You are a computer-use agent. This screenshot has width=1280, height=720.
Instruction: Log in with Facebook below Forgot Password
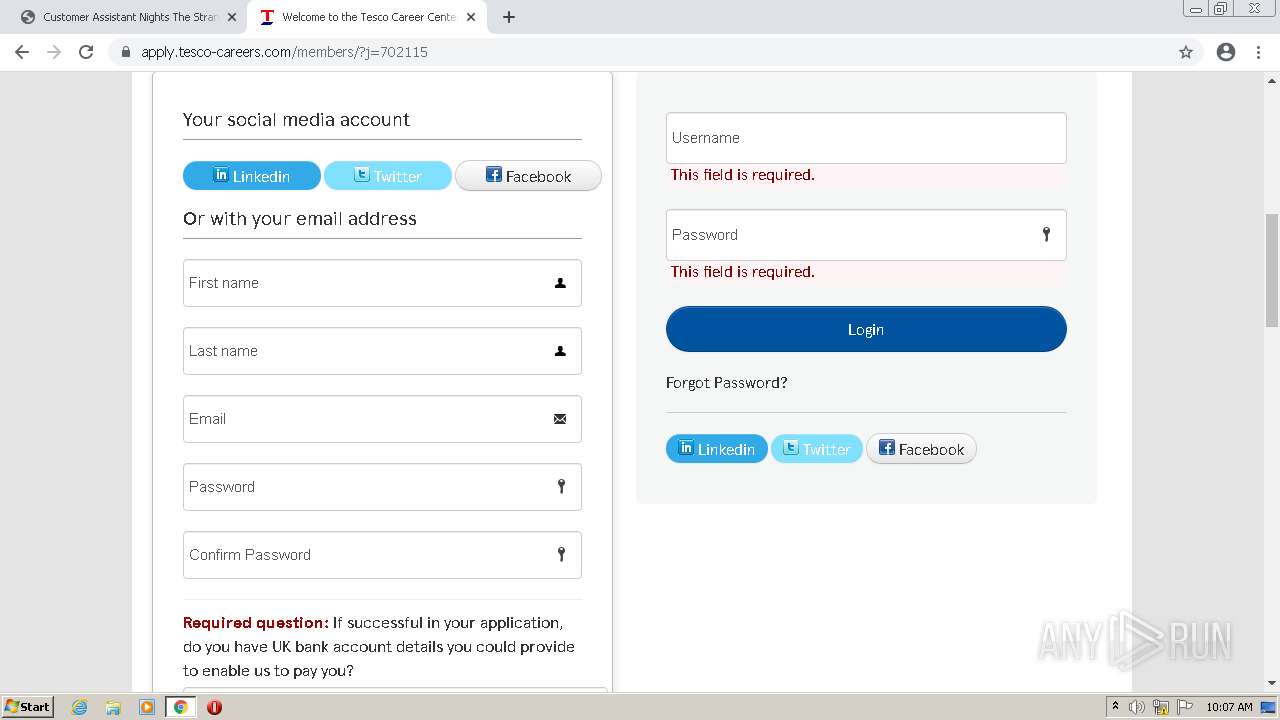pyautogui.click(x=921, y=449)
